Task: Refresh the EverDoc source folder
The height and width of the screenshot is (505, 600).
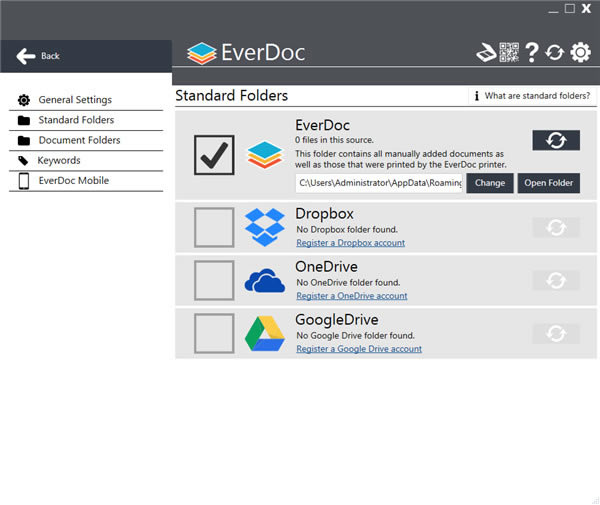Action: pos(556,140)
